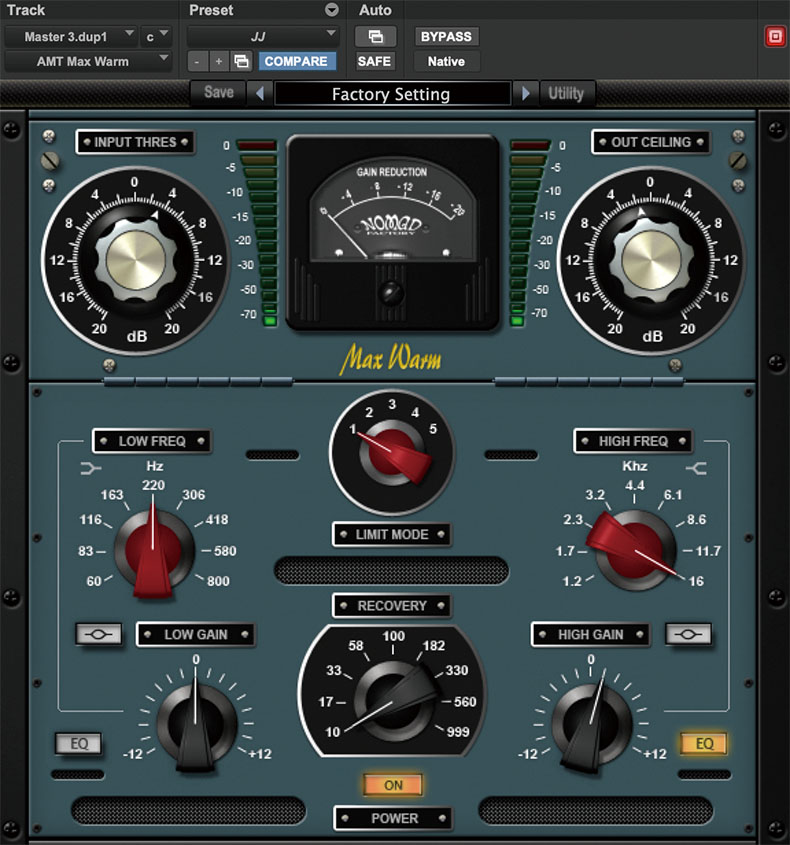Open the Preset settings menu arrow
The image size is (790, 845).
pos(332,10)
